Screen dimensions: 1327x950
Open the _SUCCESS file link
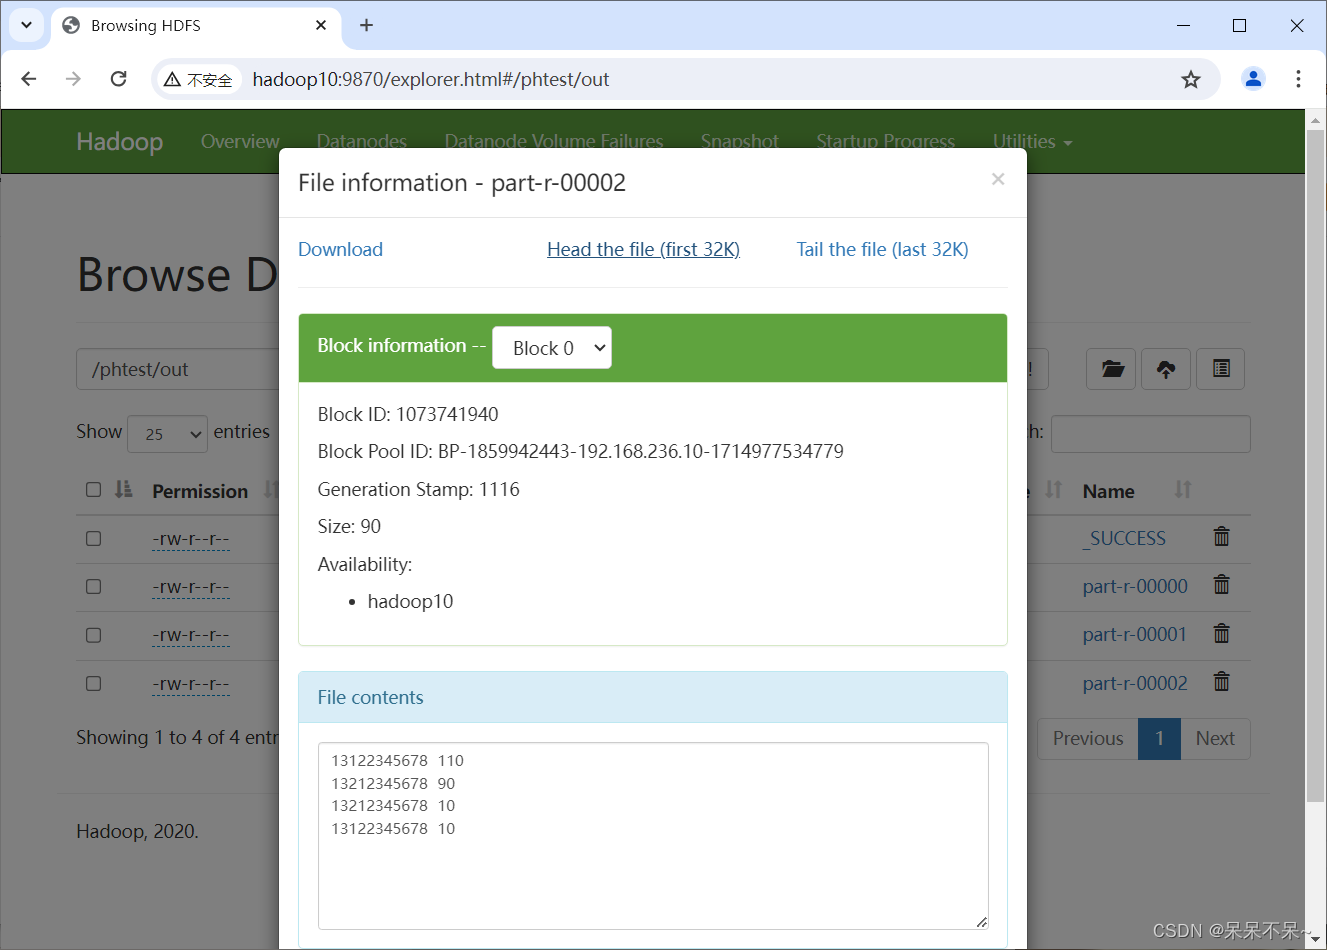[x=1126, y=538]
